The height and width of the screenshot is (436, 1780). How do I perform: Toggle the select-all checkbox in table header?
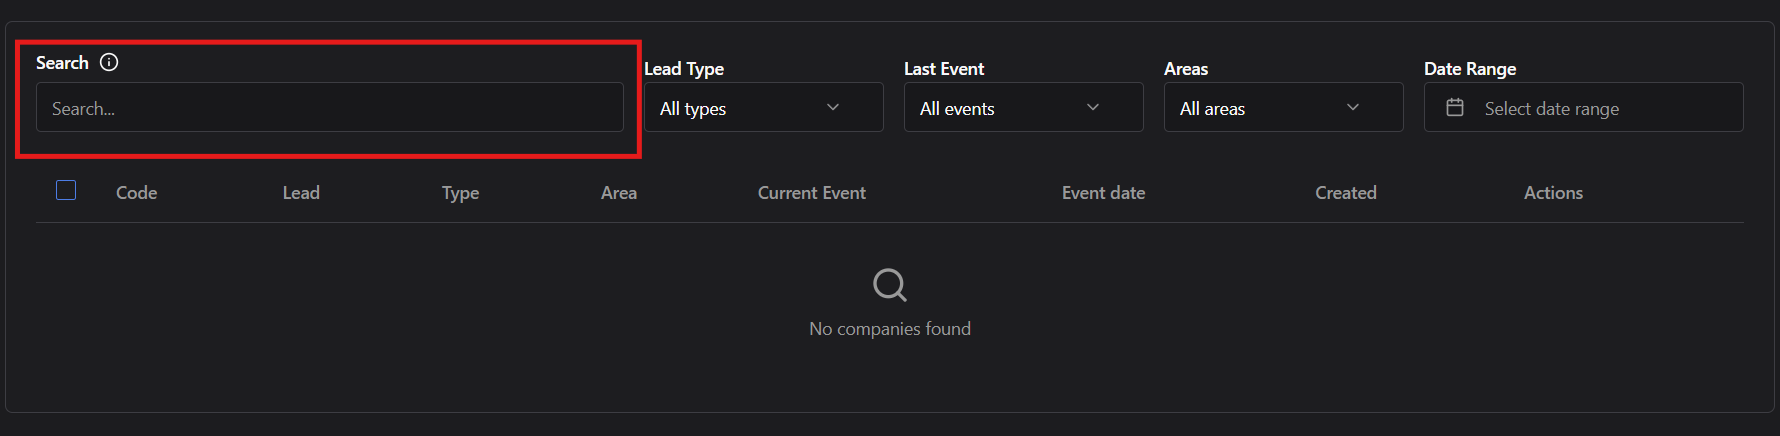pyautogui.click(x=66, y=190)
